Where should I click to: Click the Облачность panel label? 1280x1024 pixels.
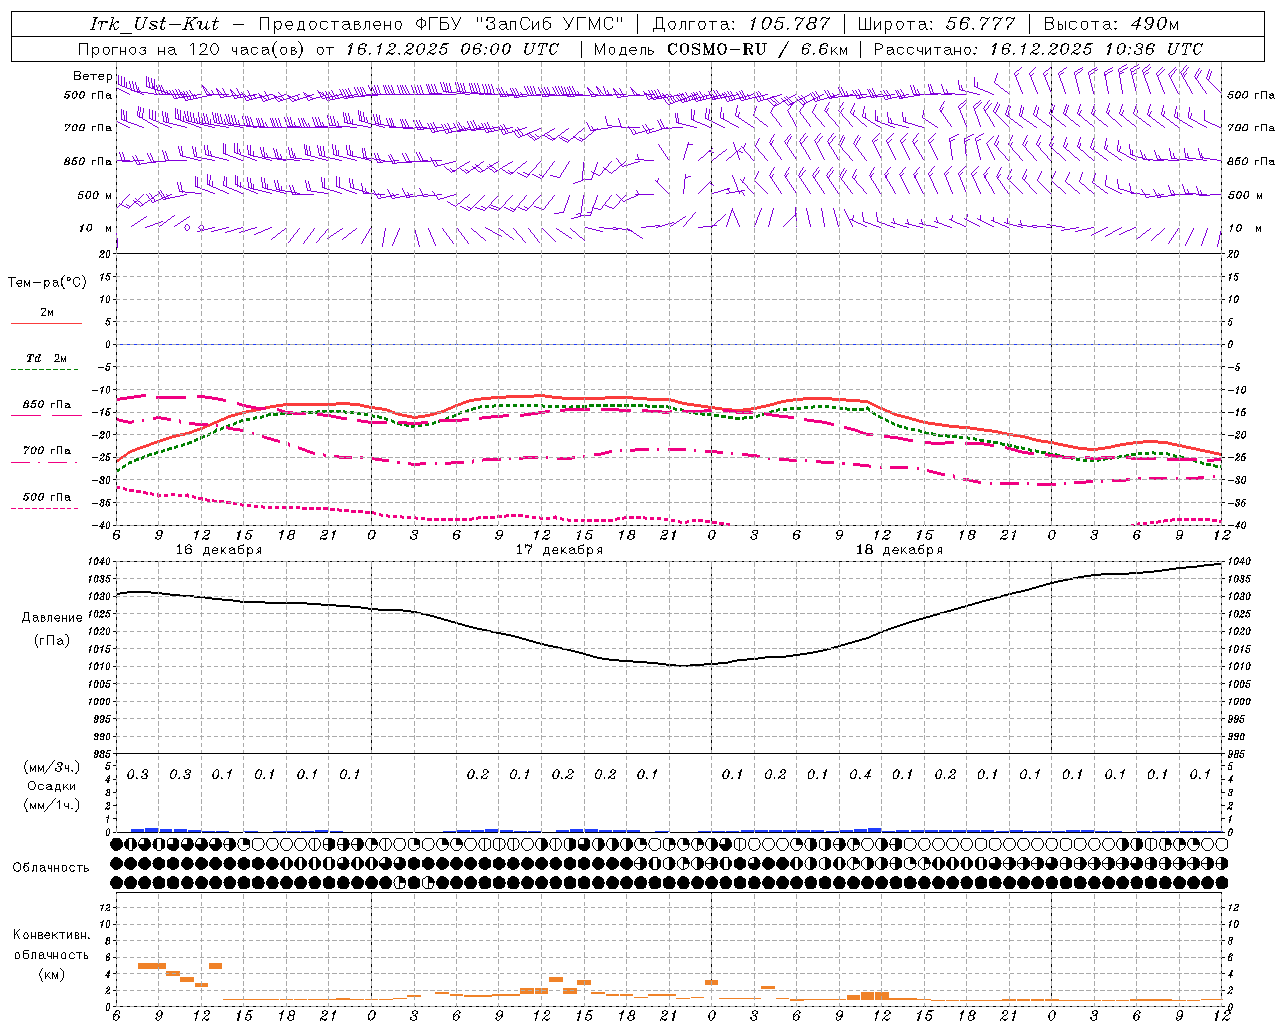coord(51,867)
